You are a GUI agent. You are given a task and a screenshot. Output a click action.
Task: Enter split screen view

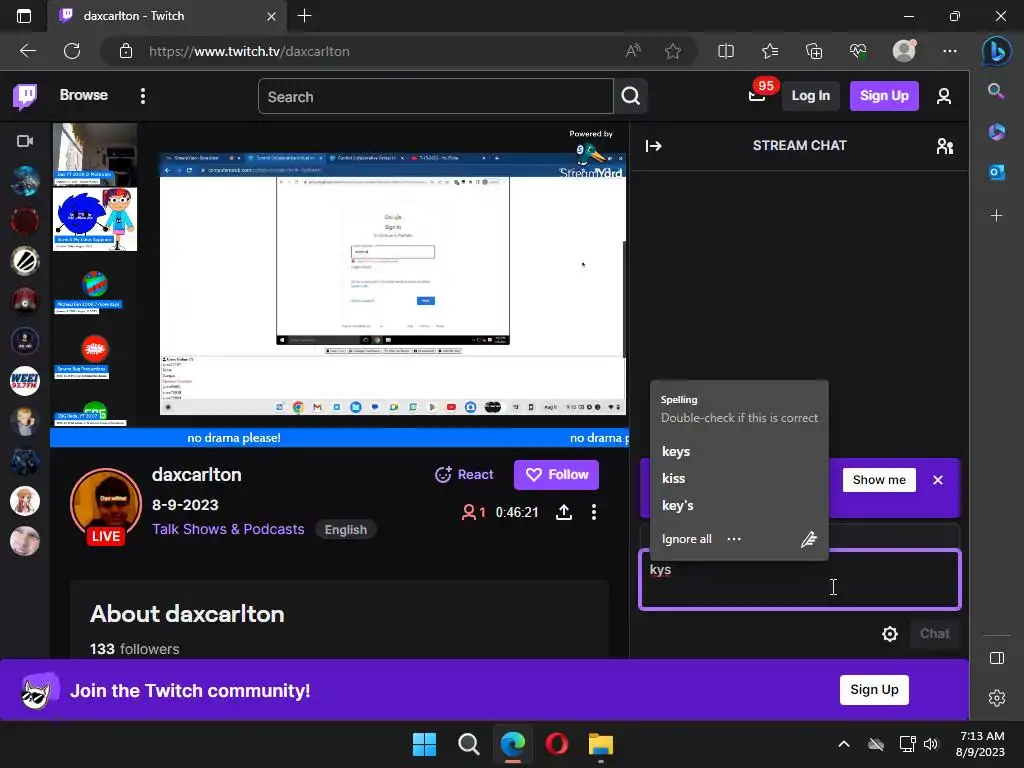coord(726,51)
